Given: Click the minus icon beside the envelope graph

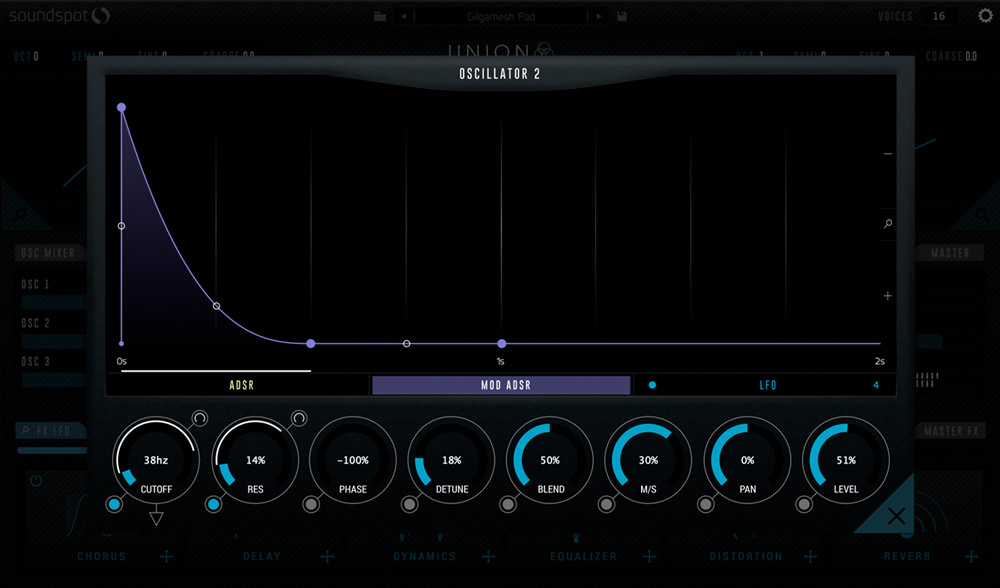Looking at the screenshot, I should click(x=888, y=154).
